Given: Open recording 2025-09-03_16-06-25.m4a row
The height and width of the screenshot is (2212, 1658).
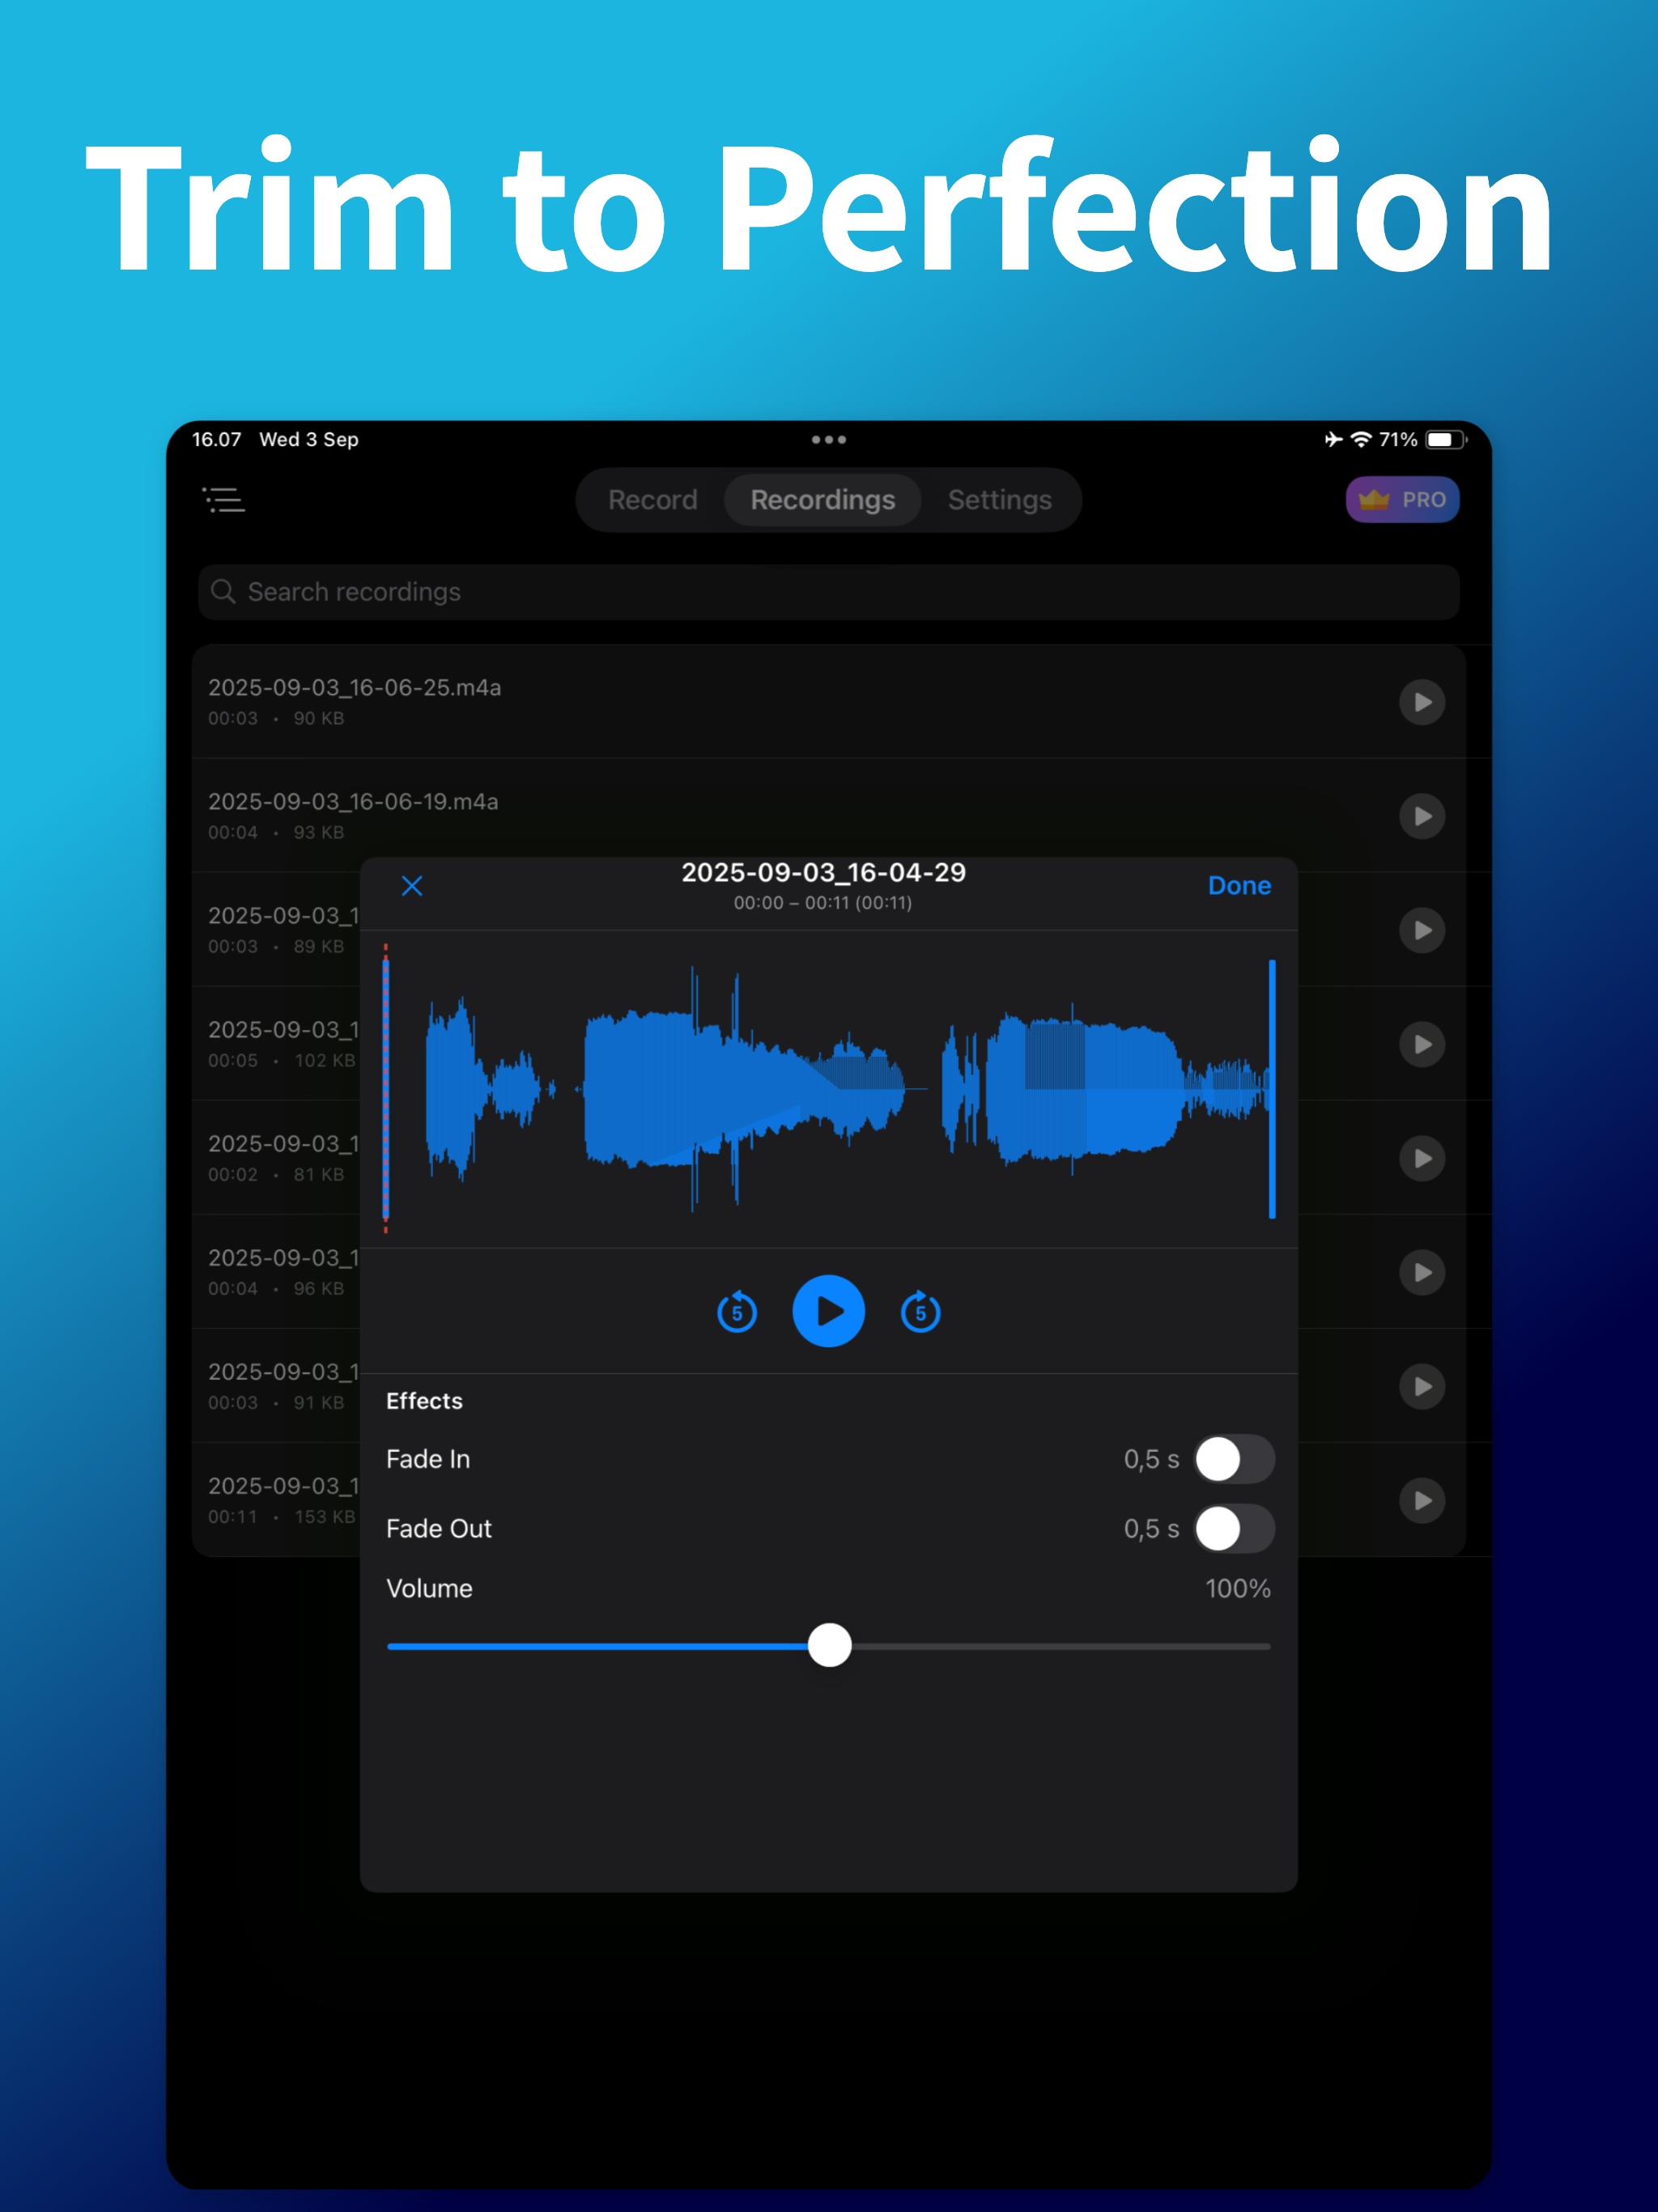Looking at the screenshot, I should tap(828, 702).
